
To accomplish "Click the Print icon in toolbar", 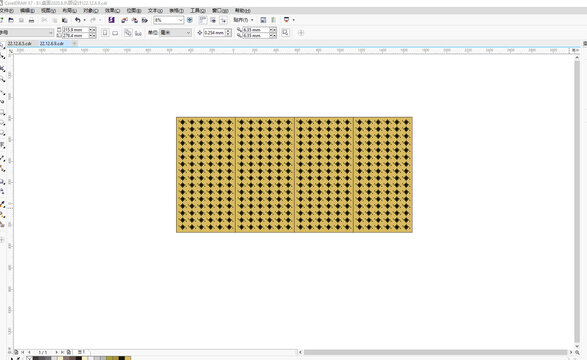I will [x=31, y=20].
